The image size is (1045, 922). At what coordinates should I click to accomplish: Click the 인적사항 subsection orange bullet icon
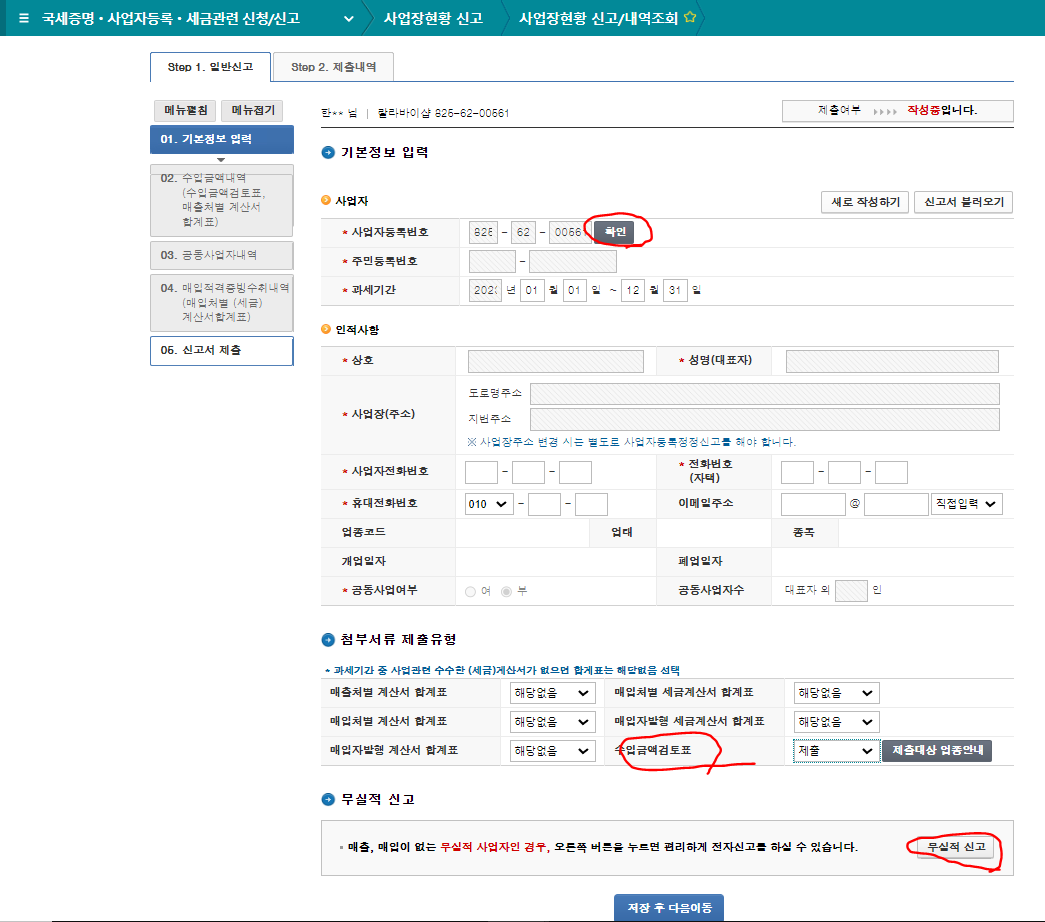pyautogui.click(x=326, y=329)
